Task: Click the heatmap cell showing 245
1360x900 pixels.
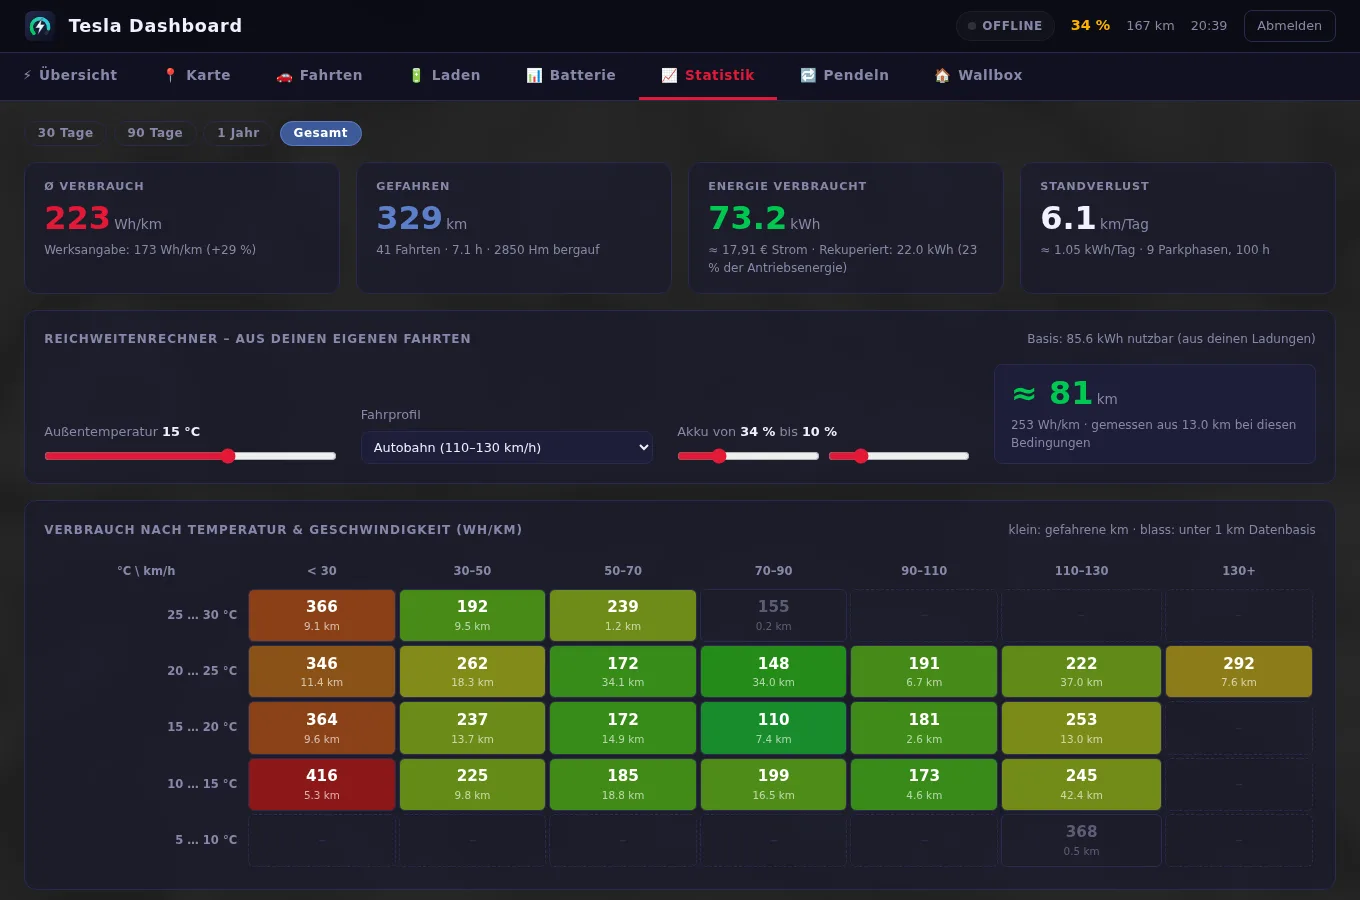Action: pyautogui.click(x=1081, y=784)
